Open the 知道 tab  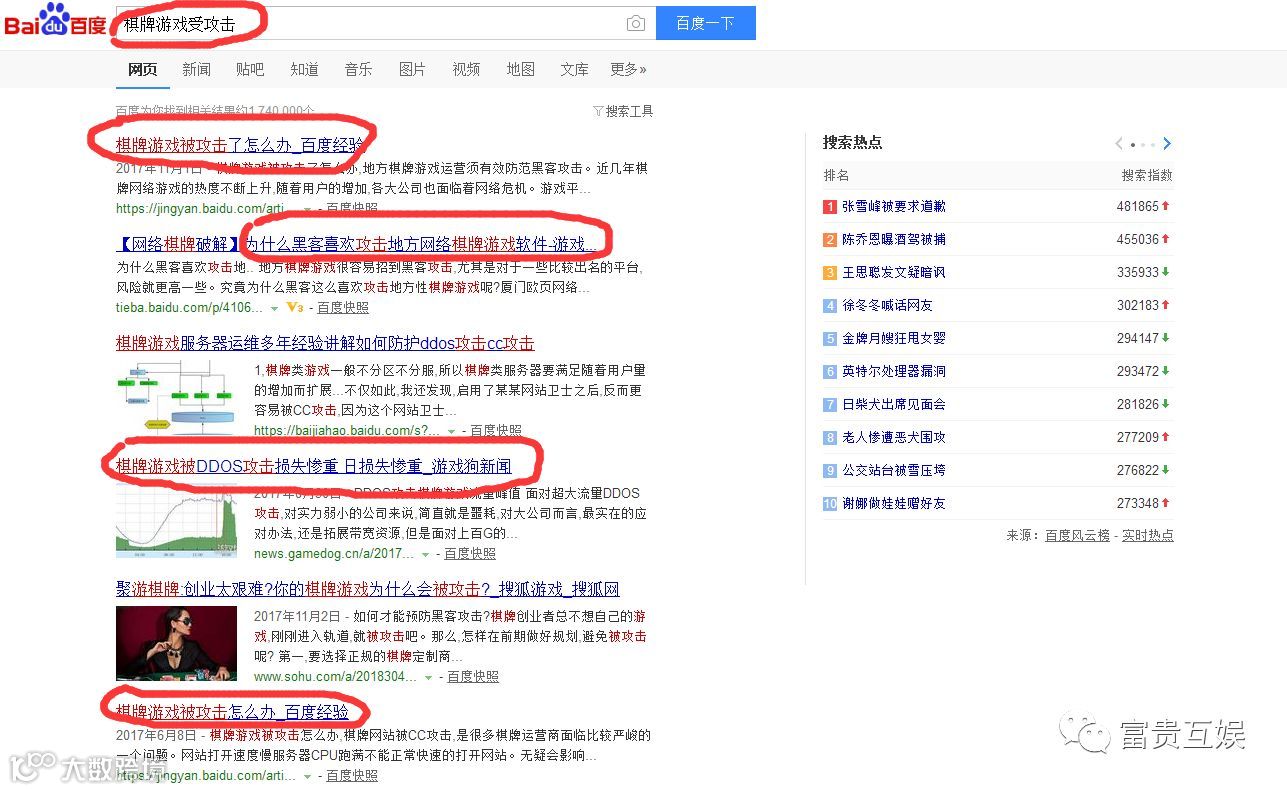pyautogui.click(x=304, y=69)
